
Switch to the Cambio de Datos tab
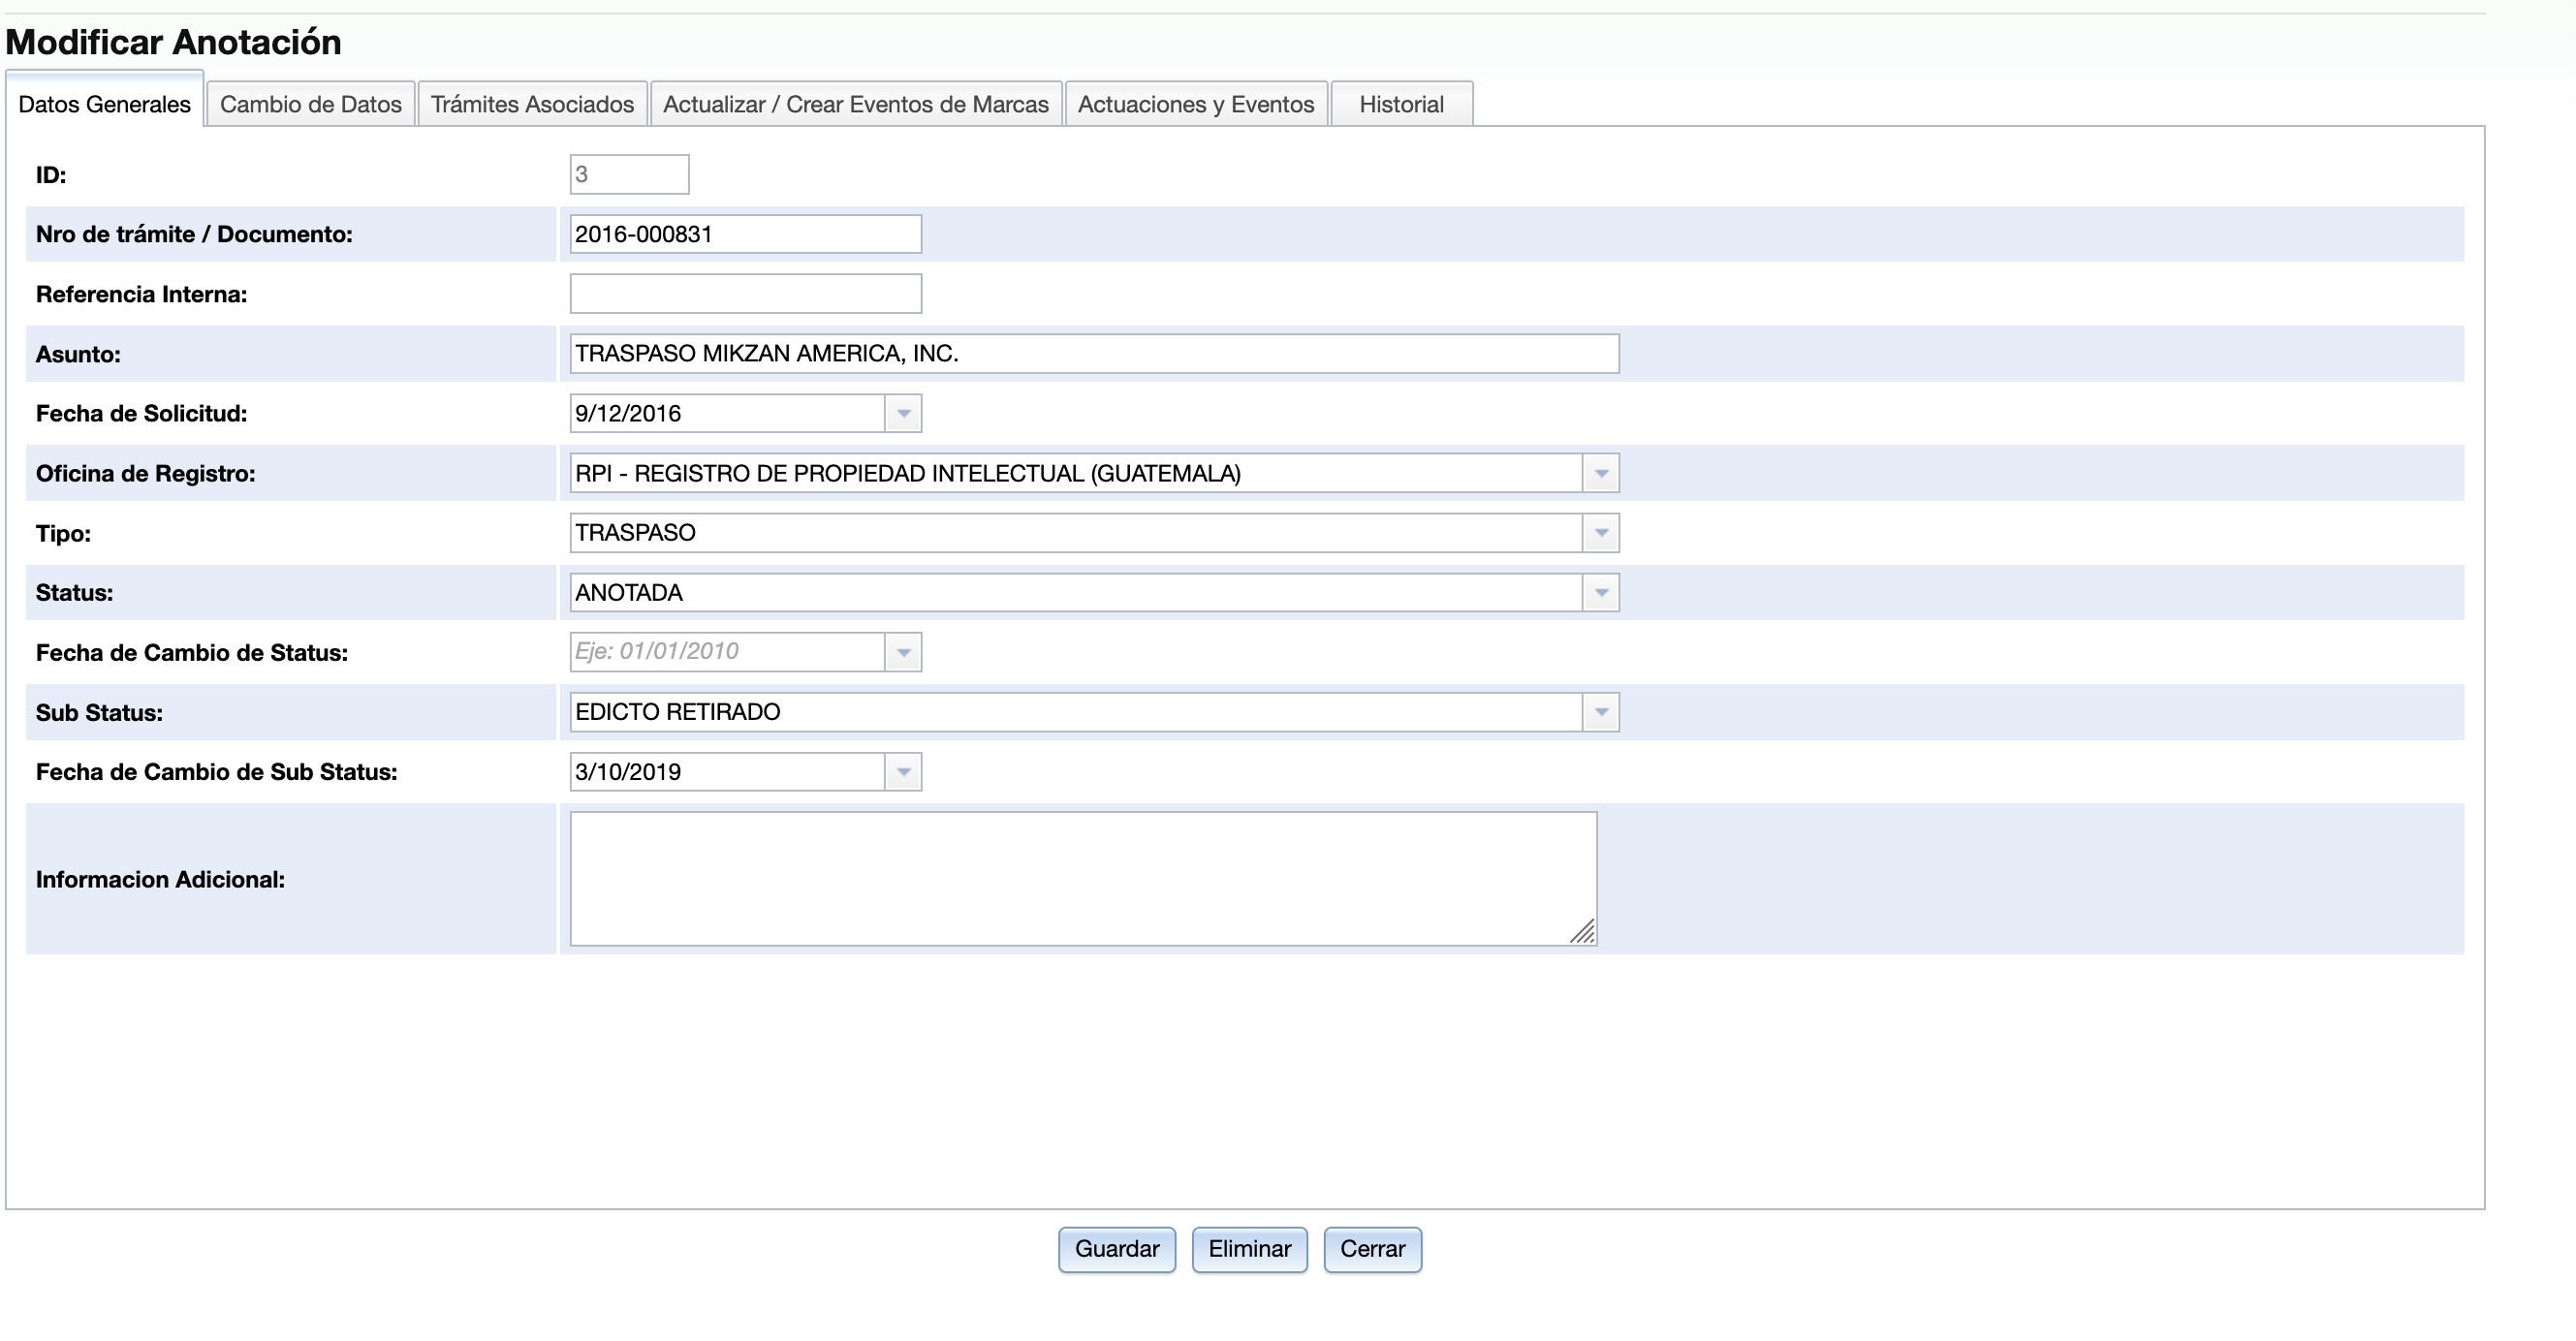310,104
